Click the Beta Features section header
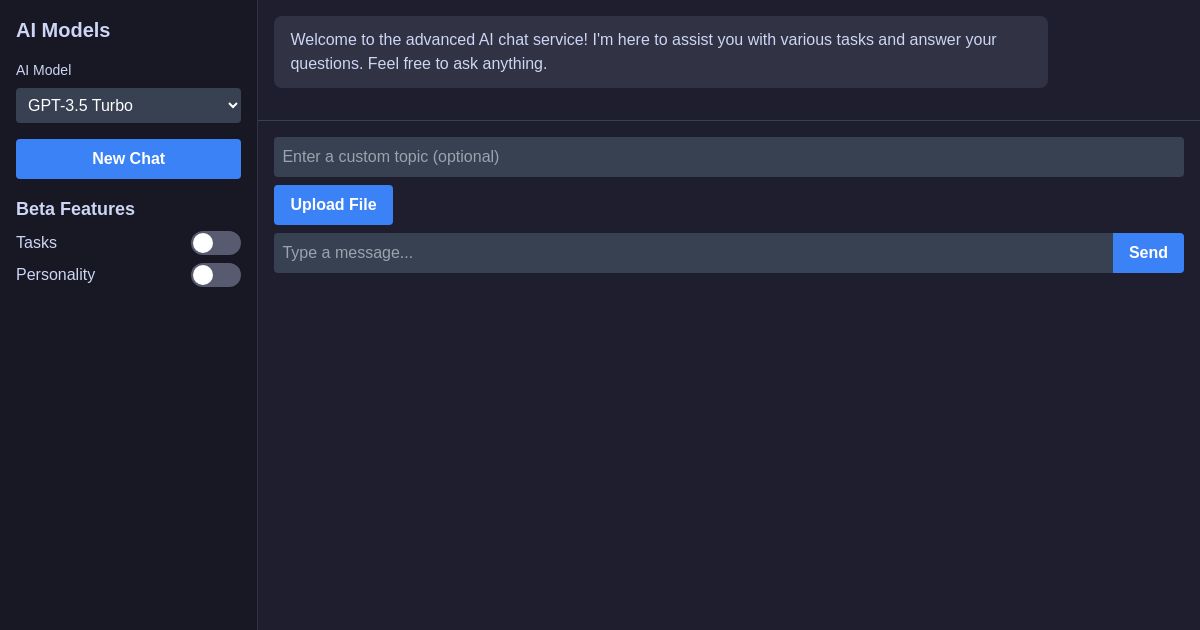The height and width of the screenshot is (630, 1200). point(75,209)
